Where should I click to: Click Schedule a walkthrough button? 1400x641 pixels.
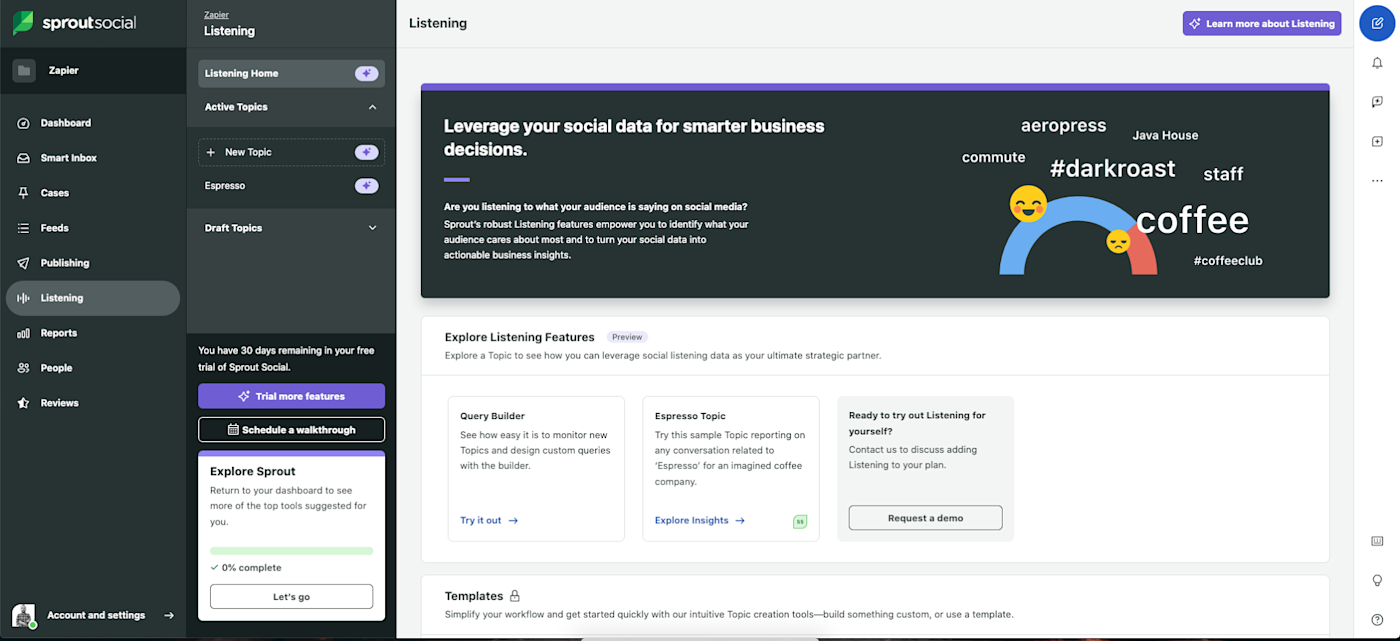(x=291, y=430)
